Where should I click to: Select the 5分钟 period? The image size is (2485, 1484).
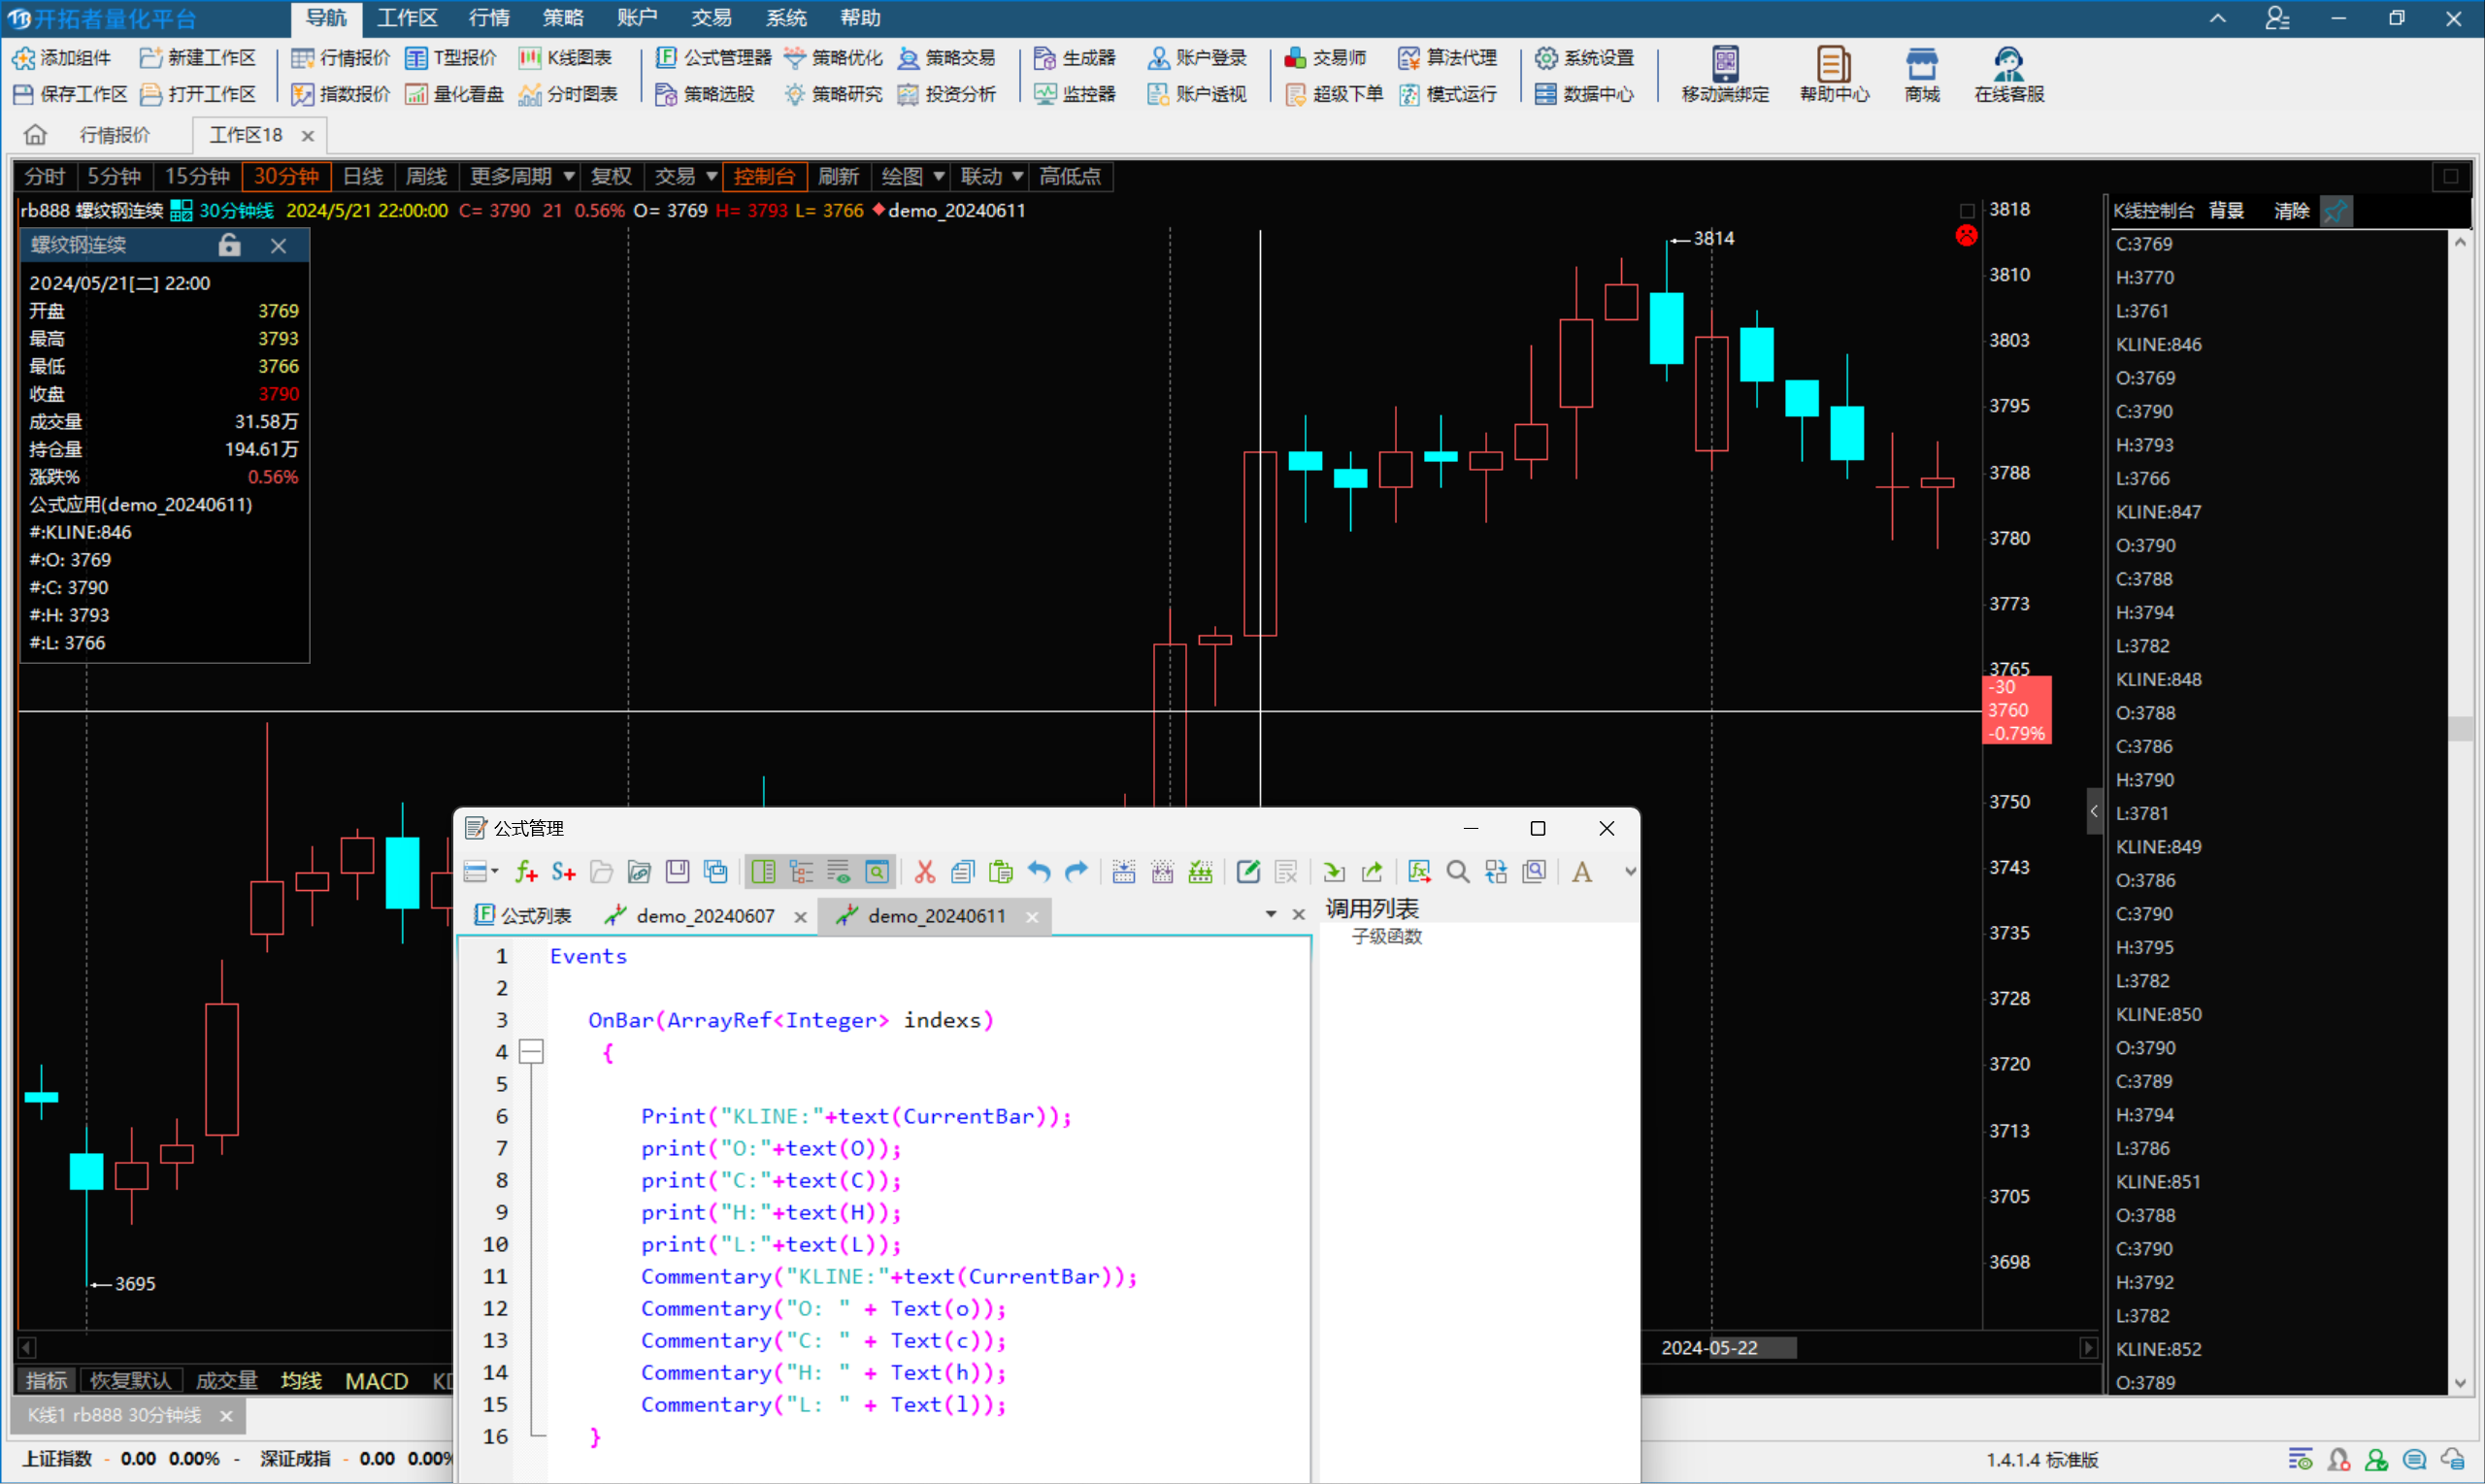(114, 177)
